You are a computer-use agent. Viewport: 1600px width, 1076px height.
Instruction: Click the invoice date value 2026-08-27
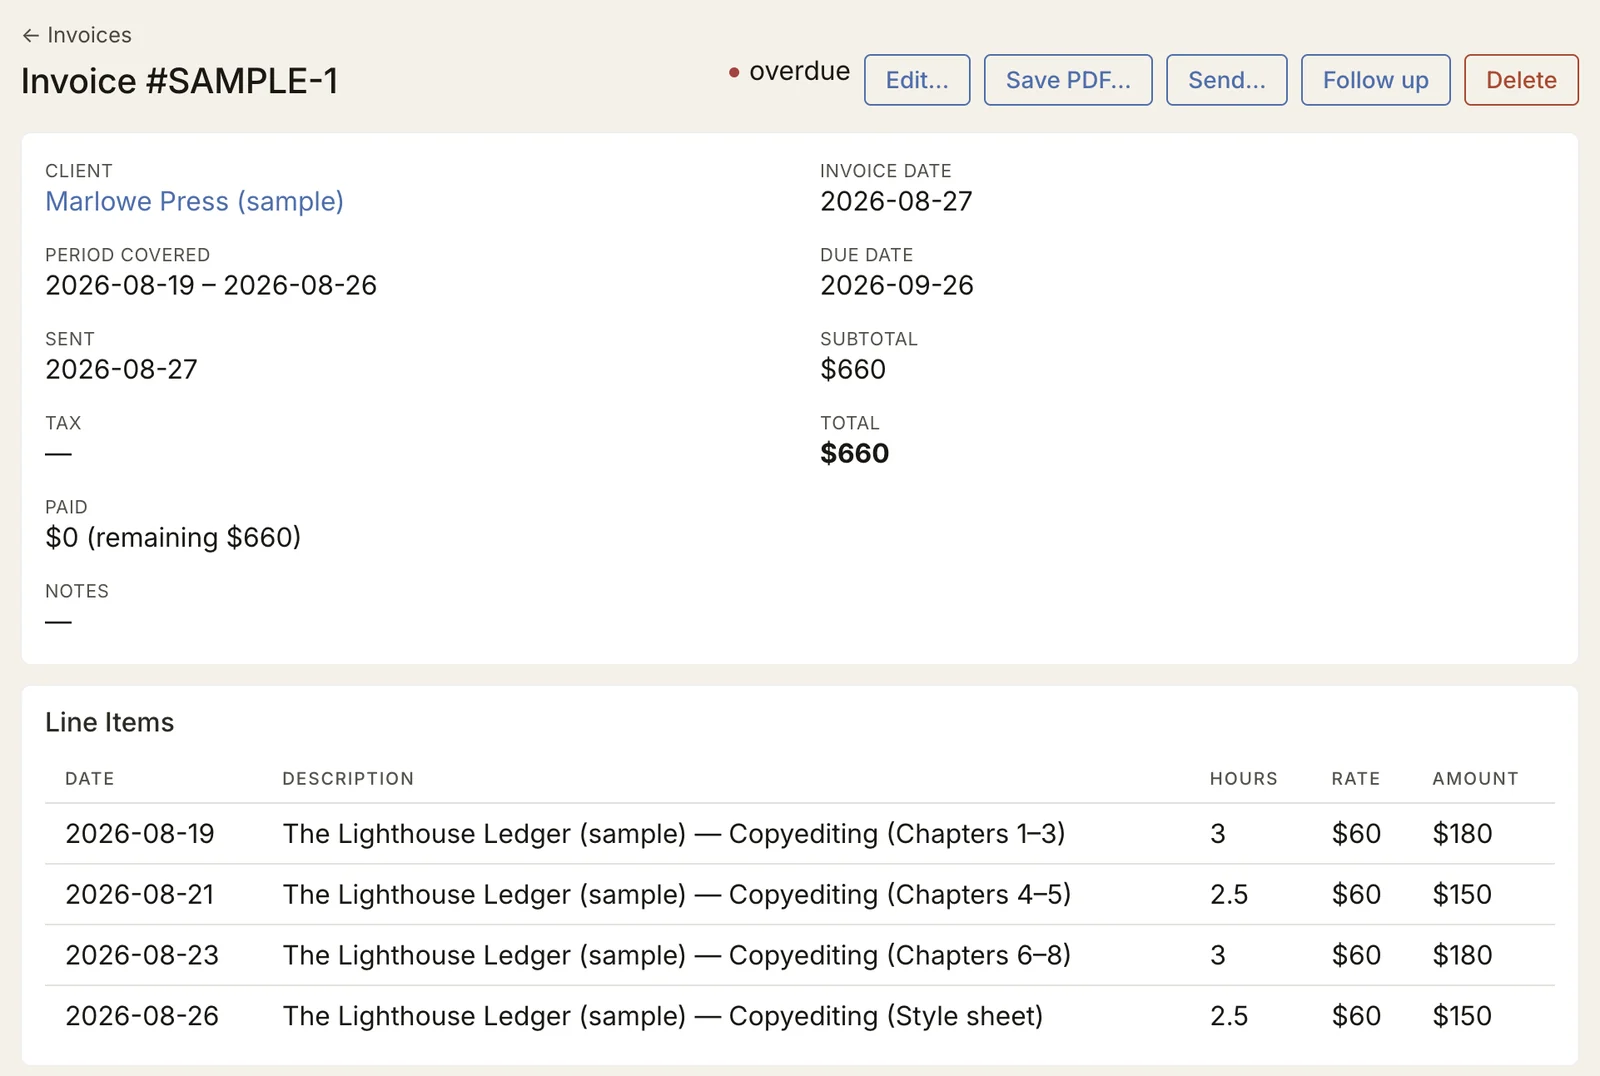pyautogui.click(x=896, y=201)
